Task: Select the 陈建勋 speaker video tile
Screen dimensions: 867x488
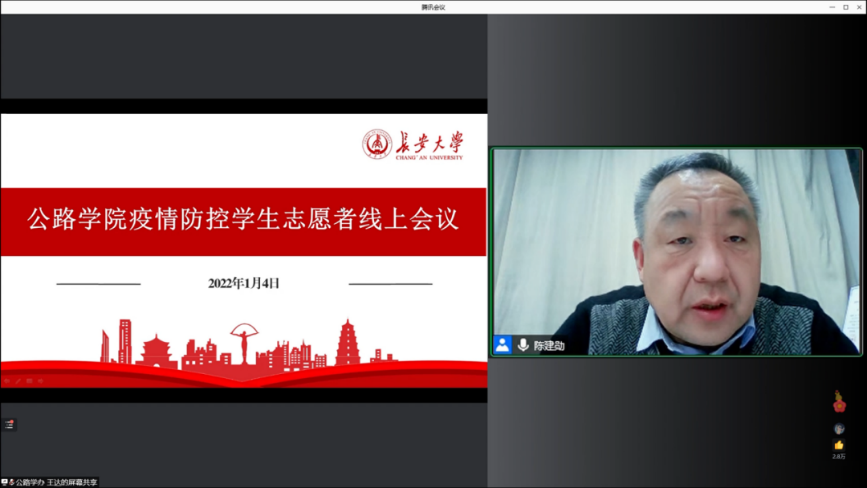Action: tap(676, 250)
